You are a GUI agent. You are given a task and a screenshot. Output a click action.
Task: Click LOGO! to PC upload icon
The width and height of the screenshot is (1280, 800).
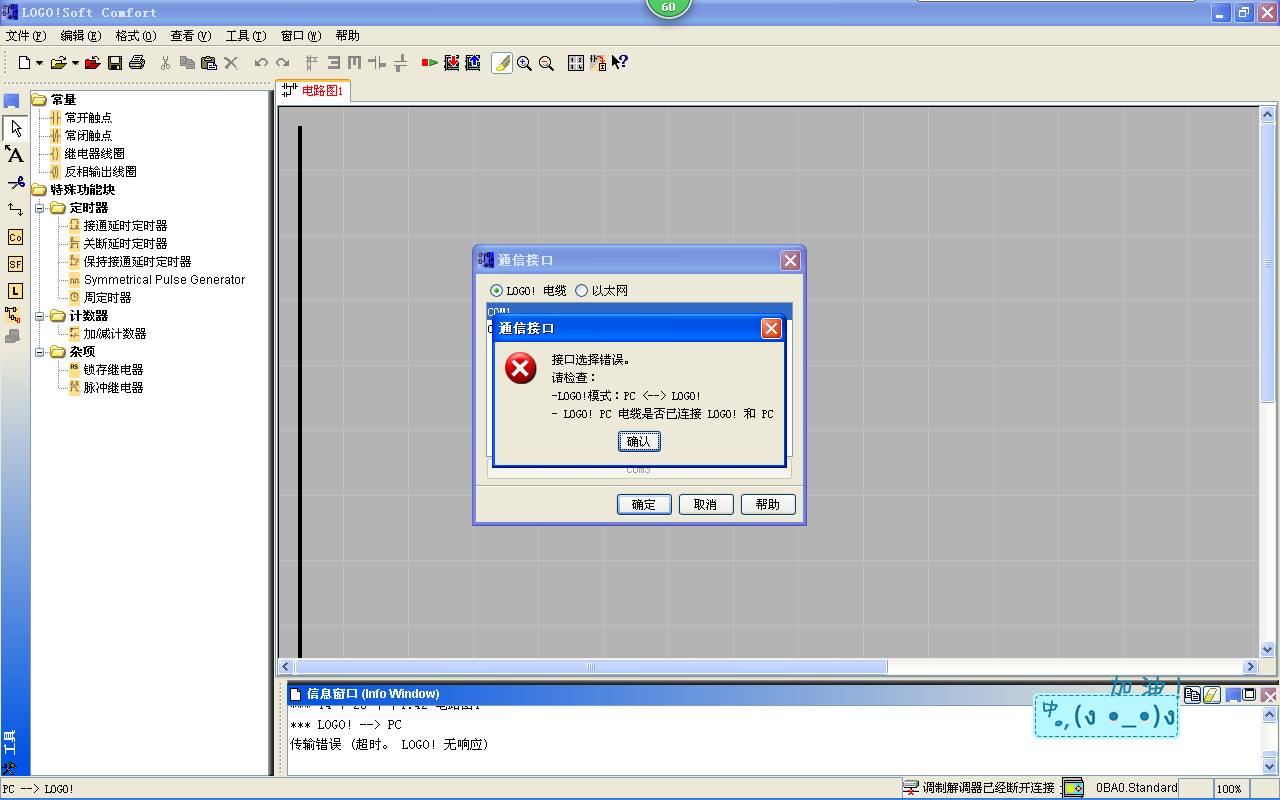[x=473, y=63]
